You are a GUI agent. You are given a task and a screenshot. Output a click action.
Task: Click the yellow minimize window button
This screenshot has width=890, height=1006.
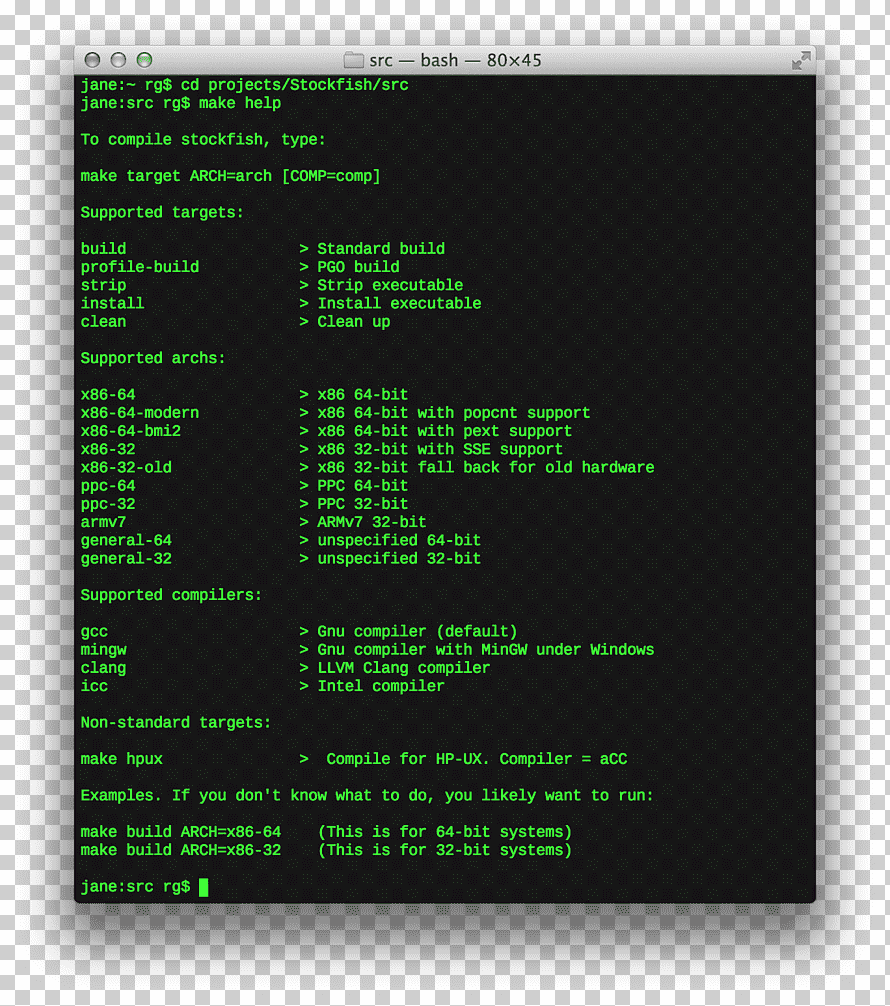point(119,60)
